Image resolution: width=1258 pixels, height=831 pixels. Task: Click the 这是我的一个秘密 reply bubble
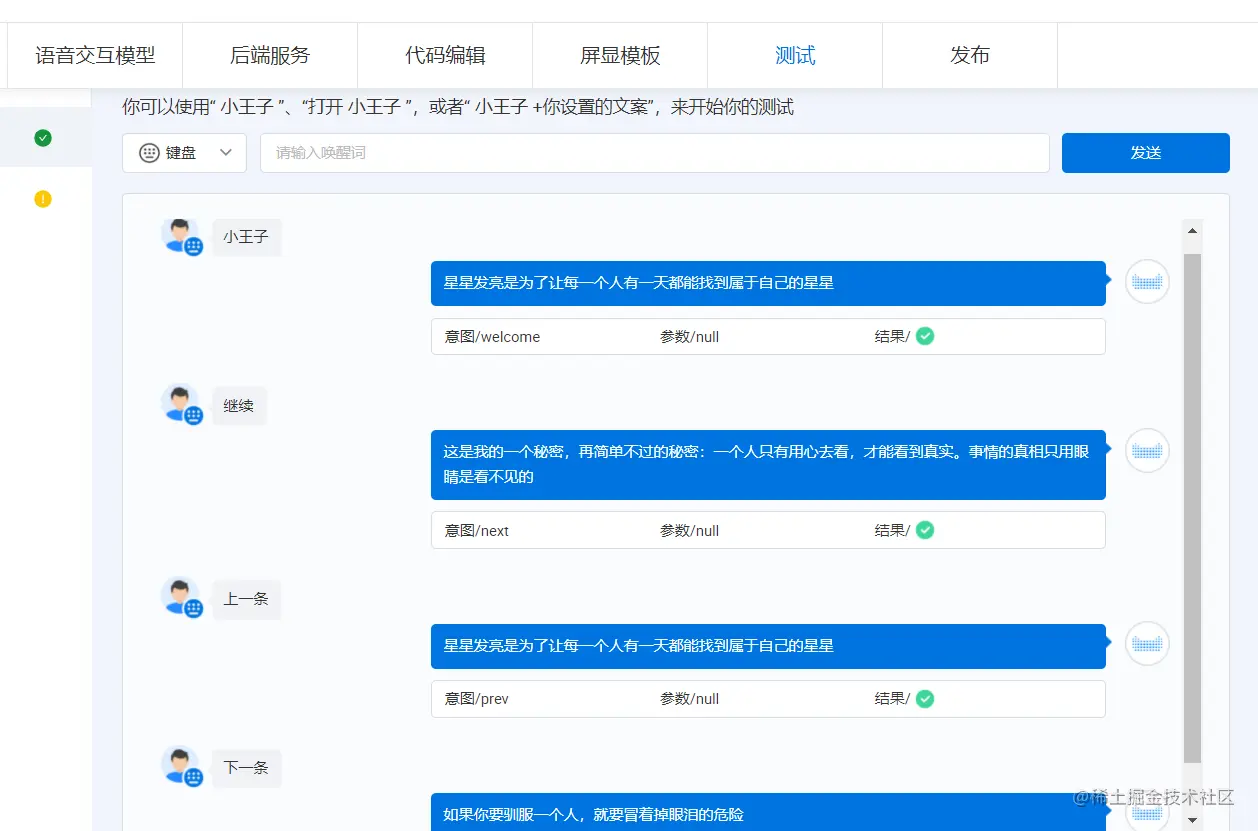768,464
